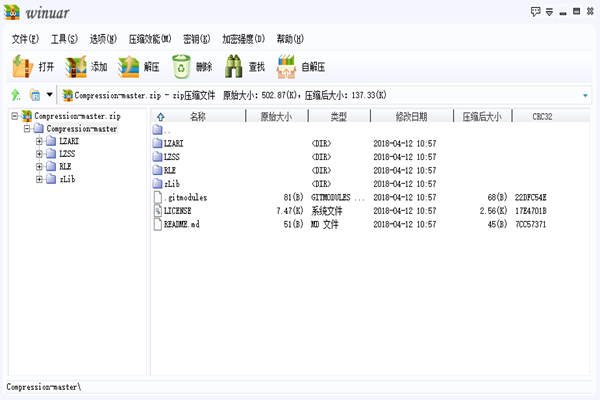Click the feedback speech bubble icon in title bar
The image size is (600, 400).
pos(535,12)
